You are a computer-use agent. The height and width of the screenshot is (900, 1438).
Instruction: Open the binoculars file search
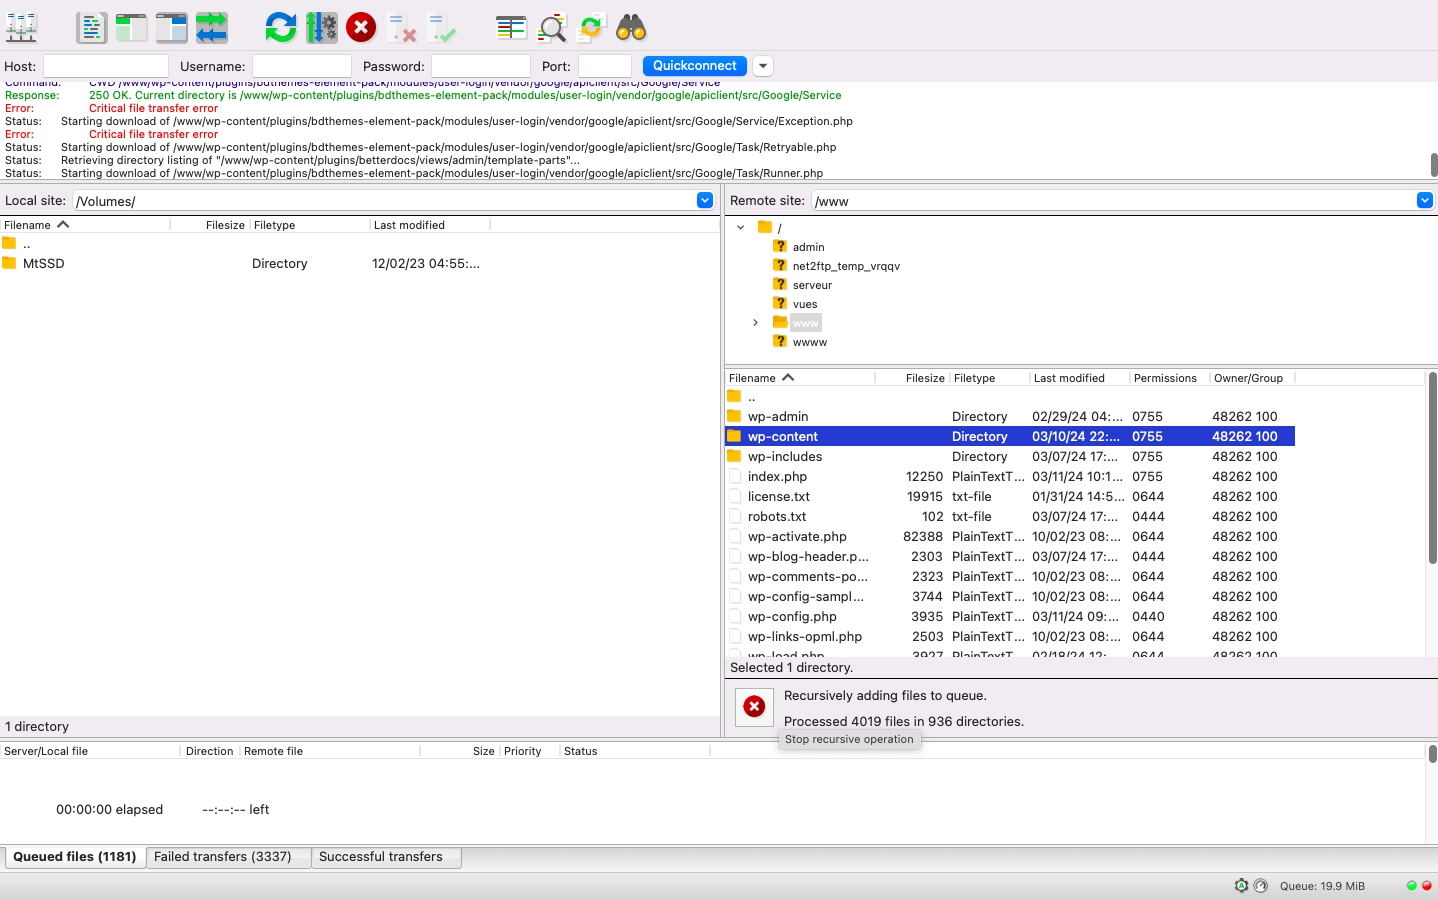[x=631, y=27]
